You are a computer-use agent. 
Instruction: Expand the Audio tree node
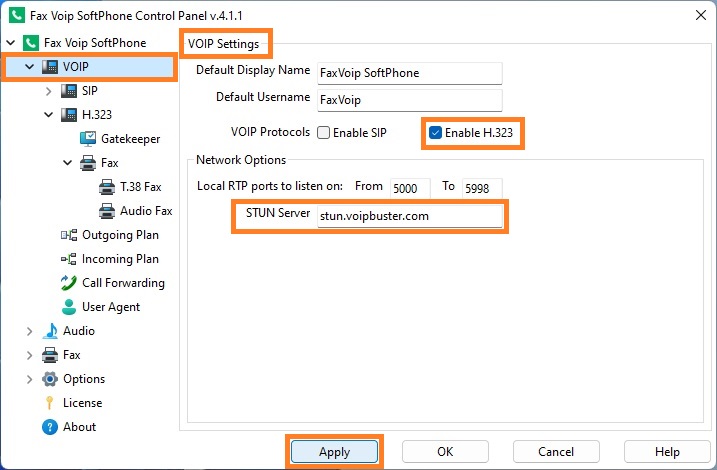pos(29,331)
